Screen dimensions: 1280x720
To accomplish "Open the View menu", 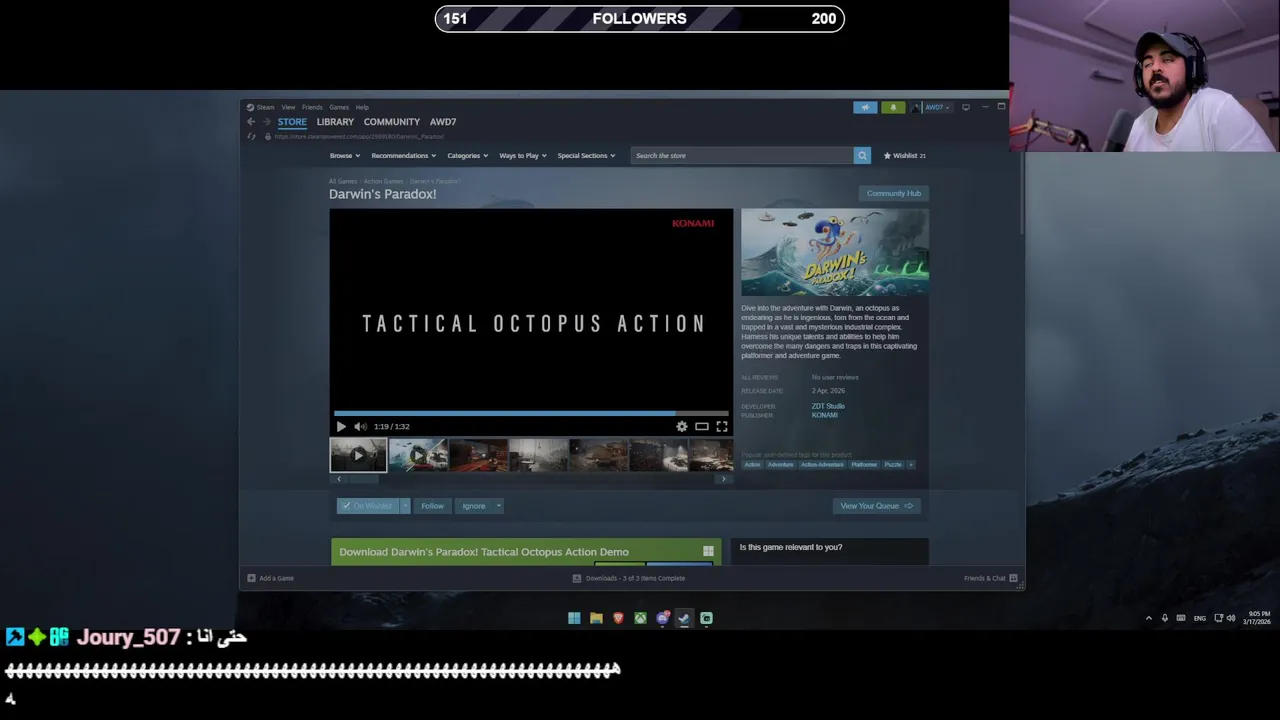I will [288, 107].
